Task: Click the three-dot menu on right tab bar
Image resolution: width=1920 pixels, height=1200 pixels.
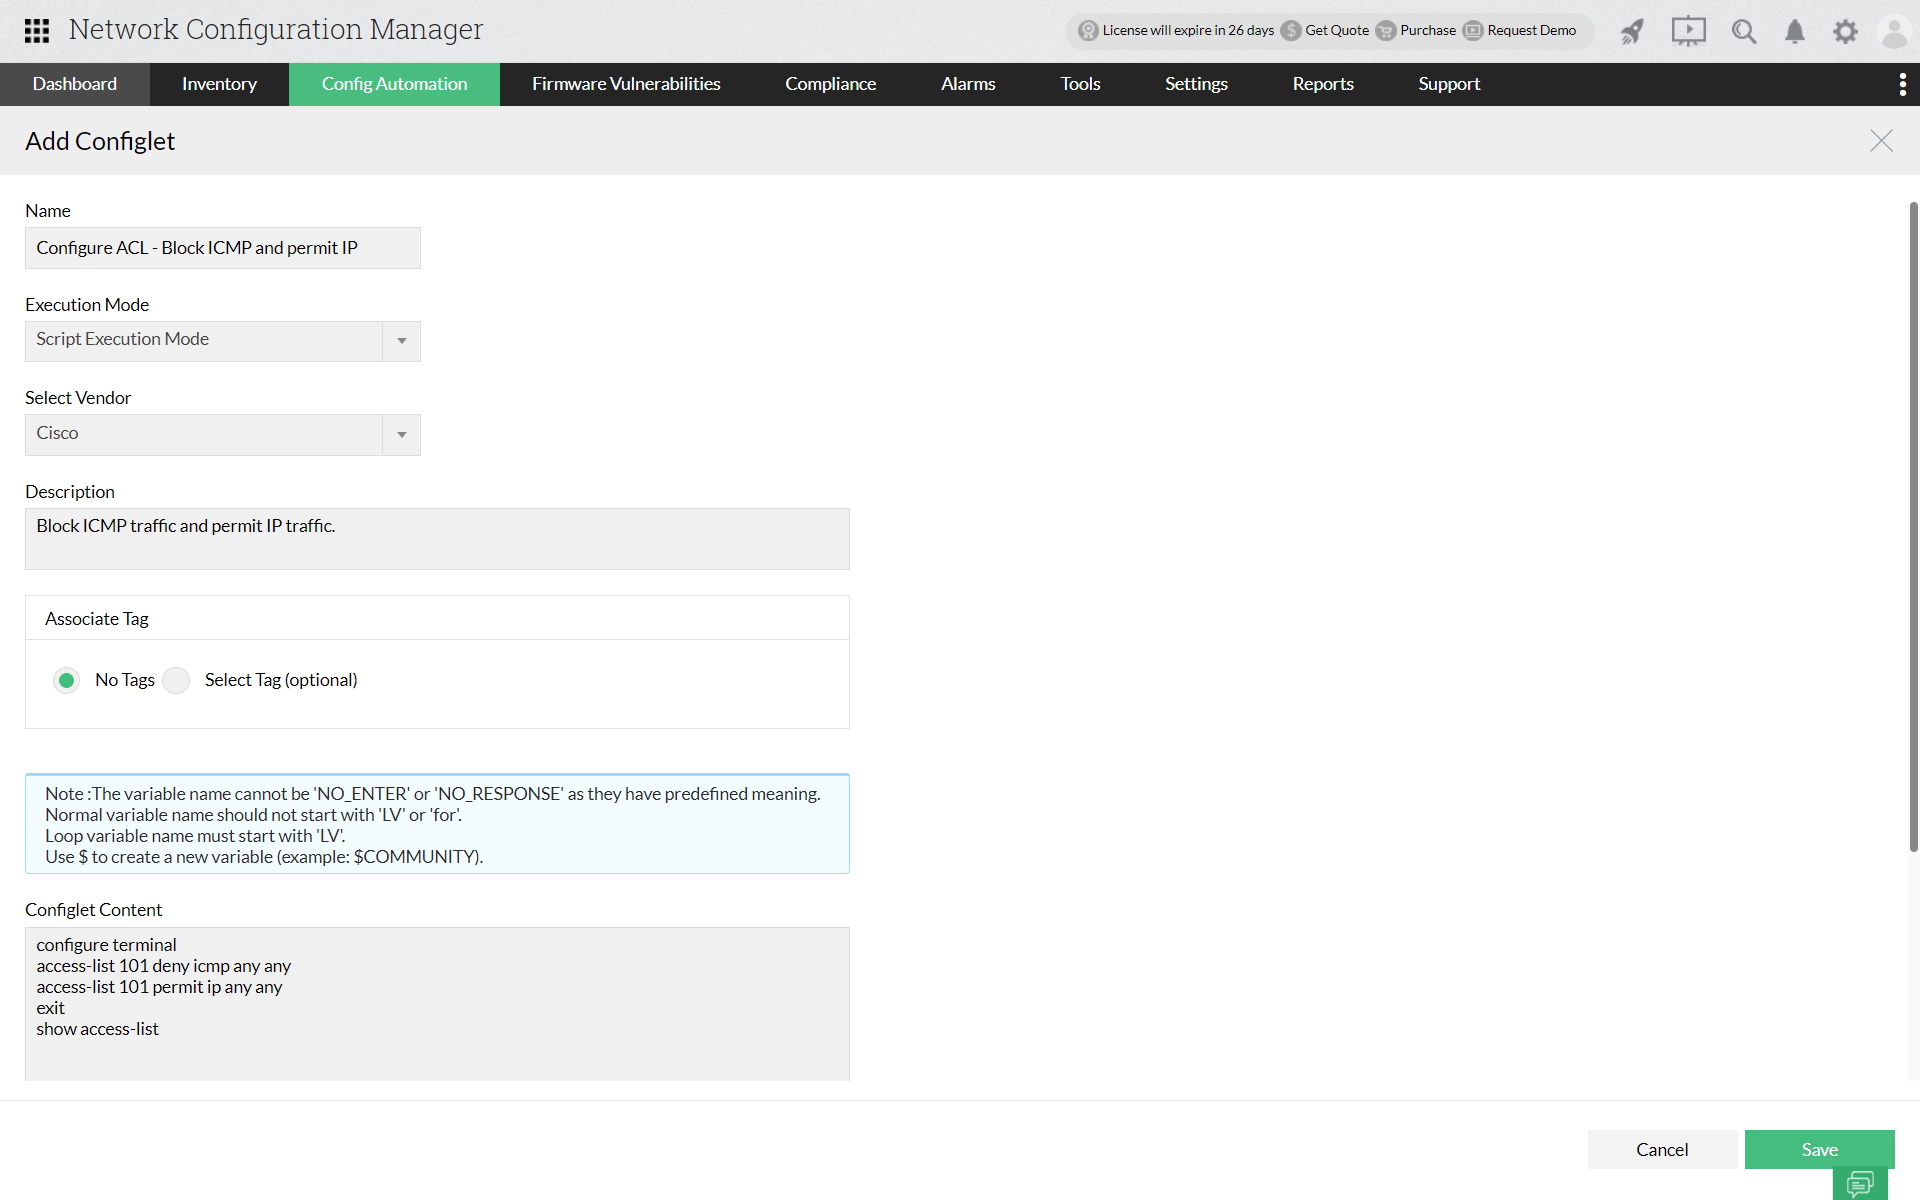Action: click(x=1902, y=84)
